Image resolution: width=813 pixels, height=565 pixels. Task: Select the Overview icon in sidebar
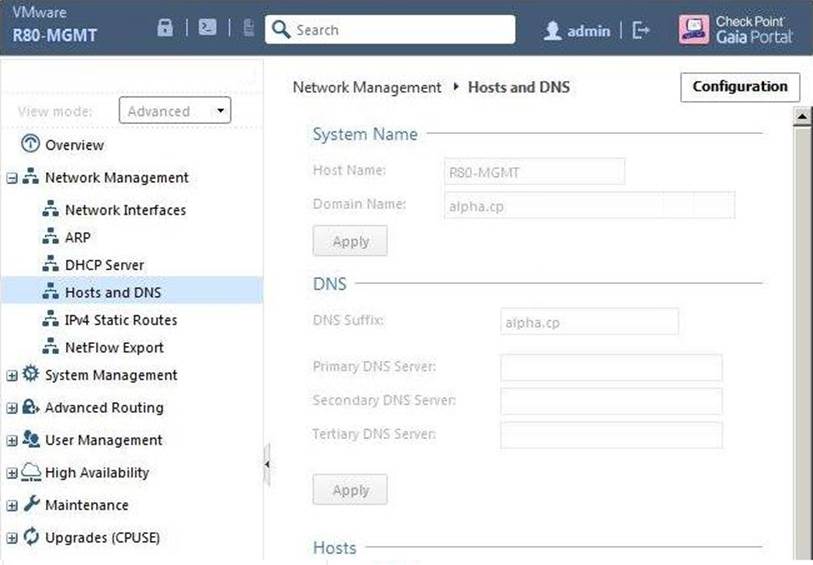coord(29,145)
